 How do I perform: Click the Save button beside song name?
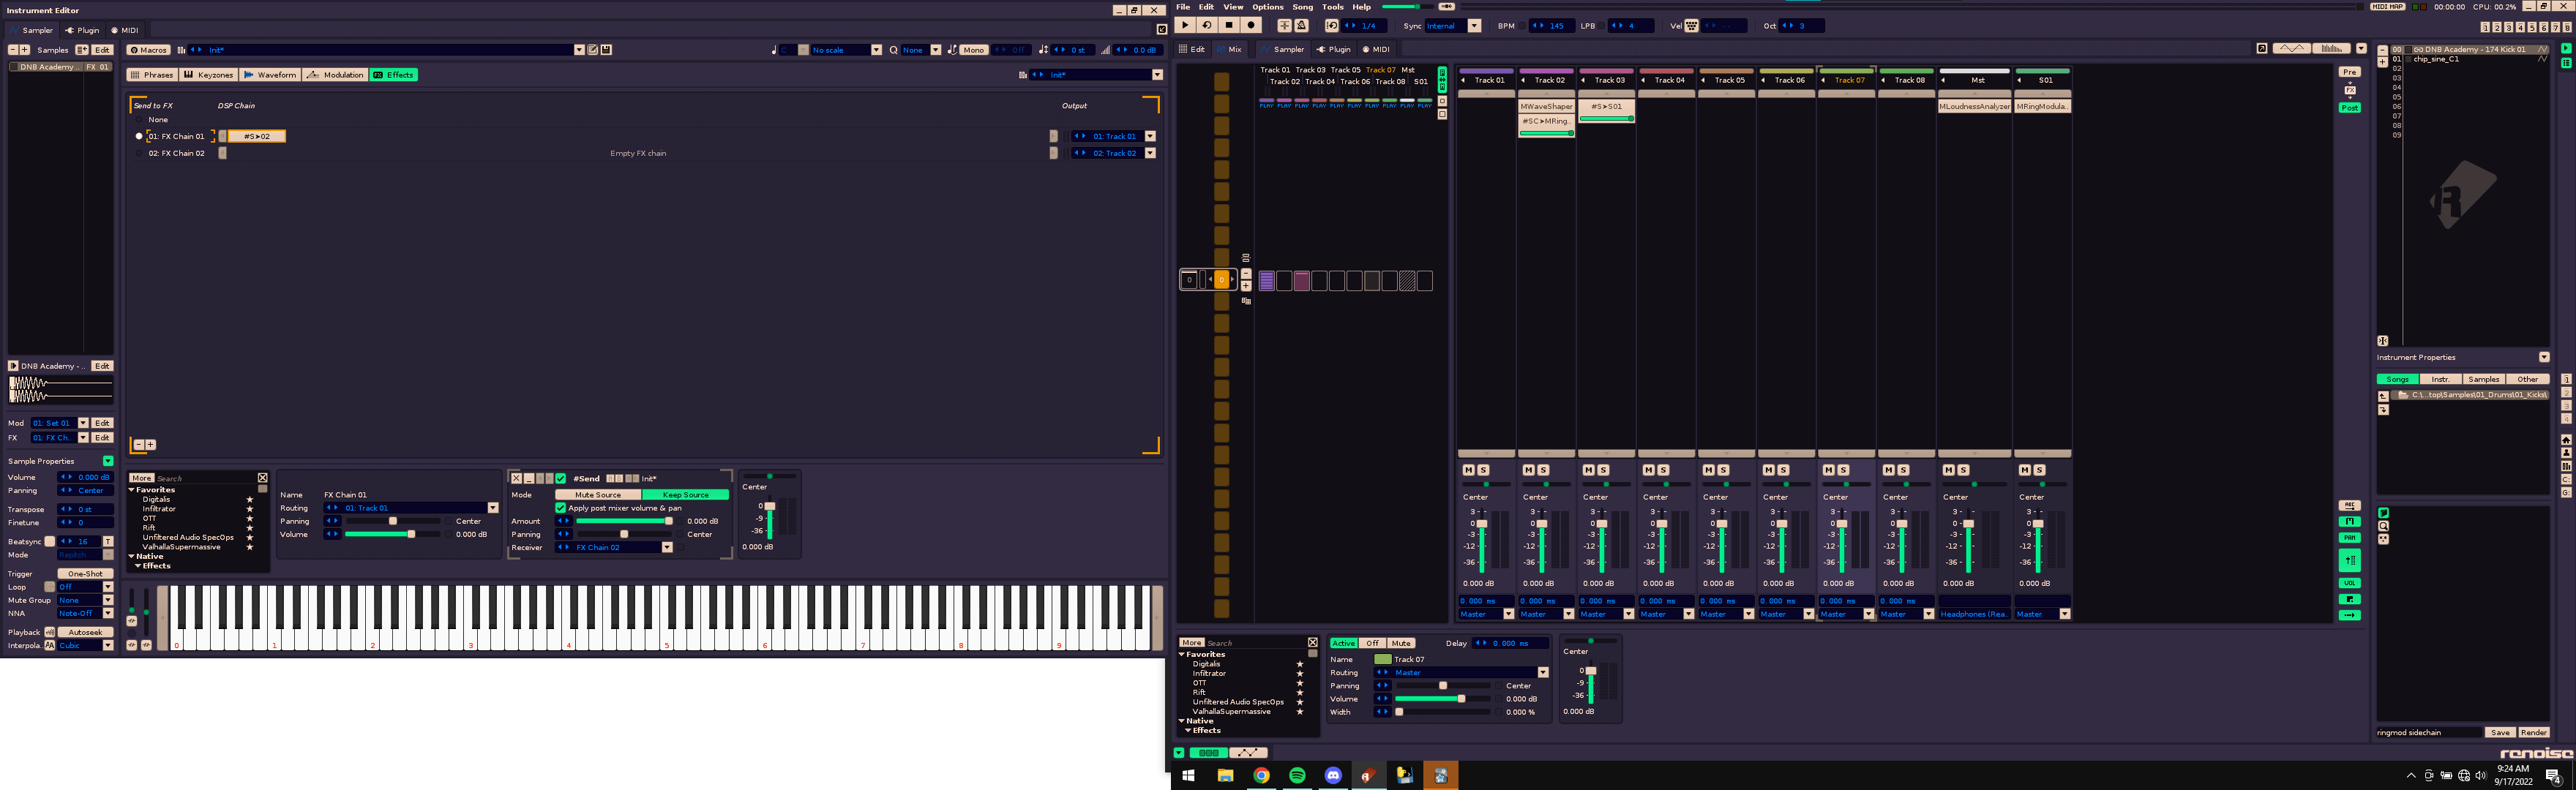(2499, 733)
